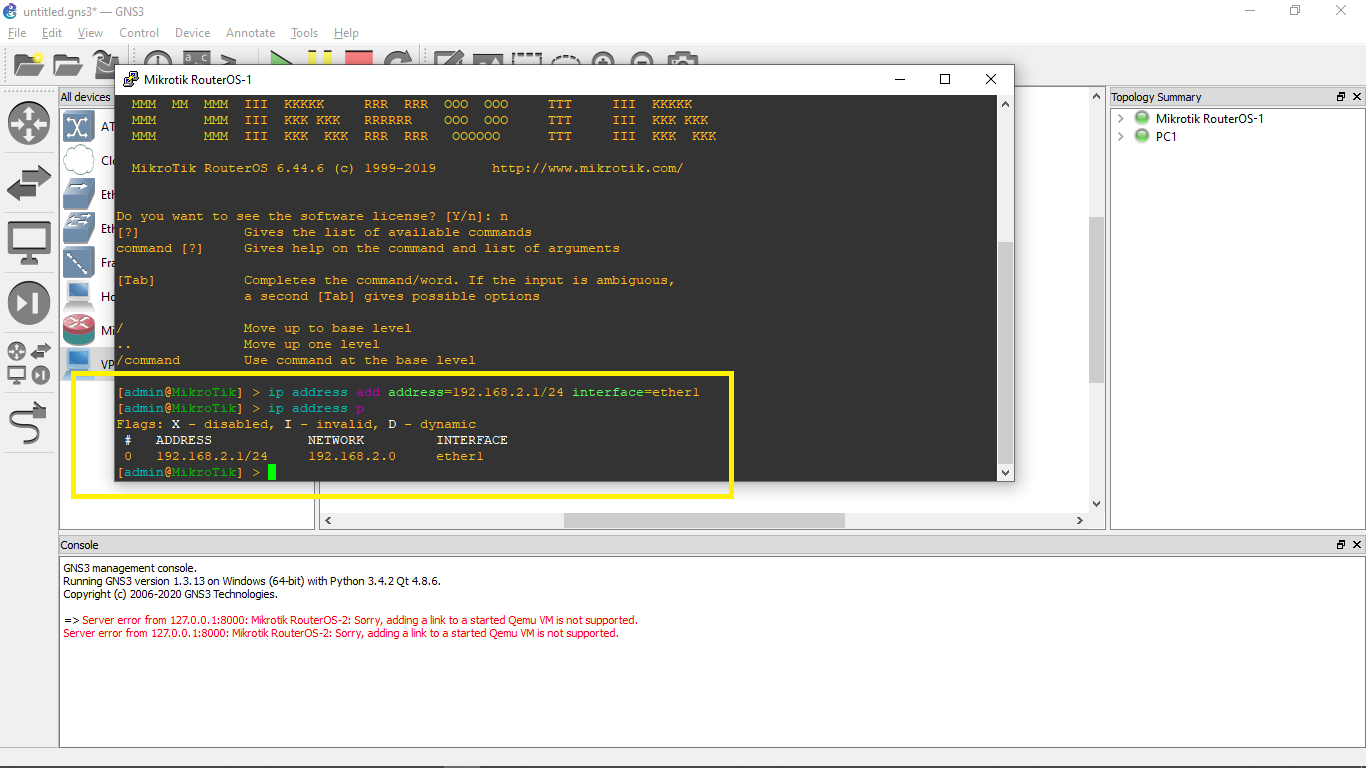Select the ATM switch device icon
1366x768 pixels.
click(x=79, y=127)
